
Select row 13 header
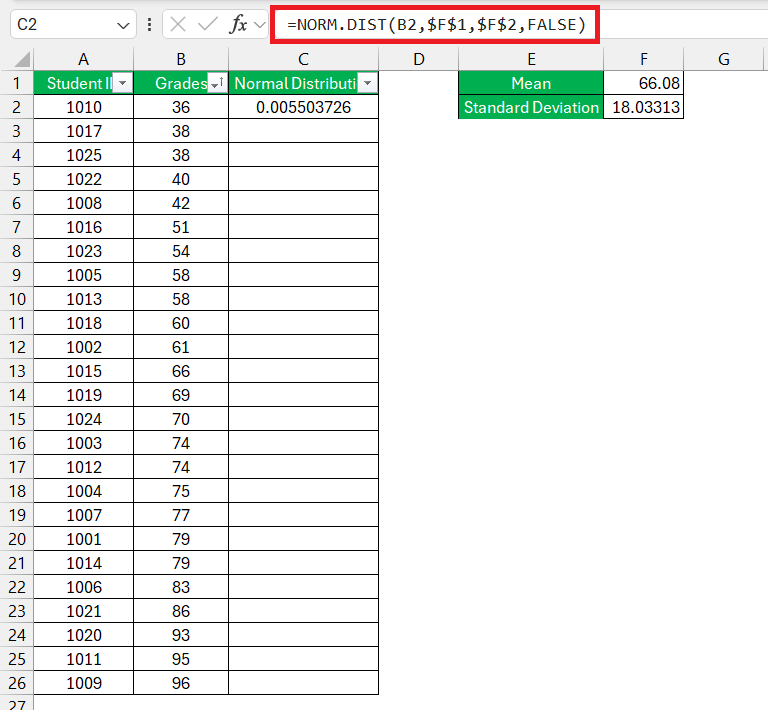17,371
